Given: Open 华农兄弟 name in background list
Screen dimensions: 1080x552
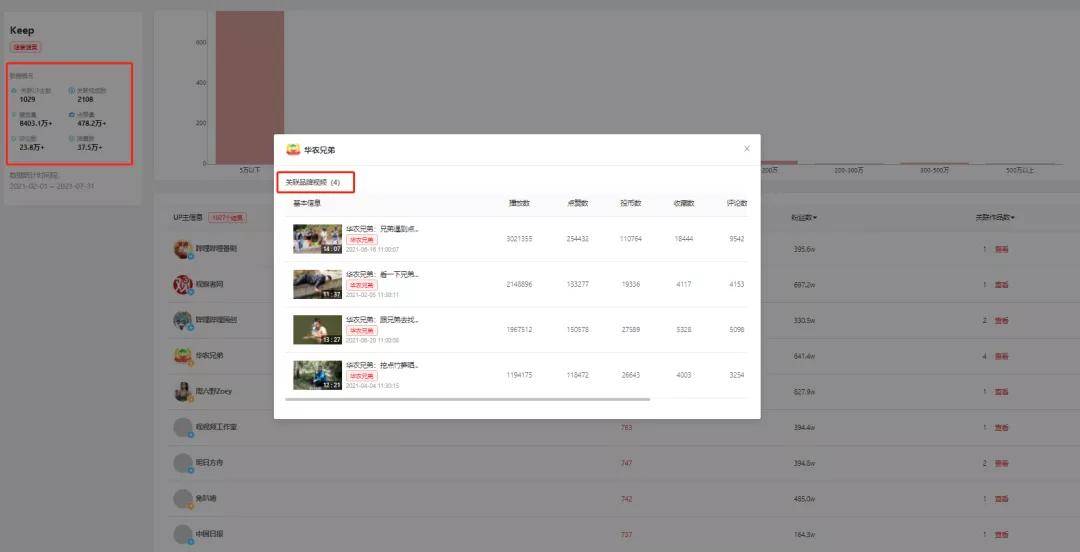Looking at the screenshot, I should pos(209,356).
